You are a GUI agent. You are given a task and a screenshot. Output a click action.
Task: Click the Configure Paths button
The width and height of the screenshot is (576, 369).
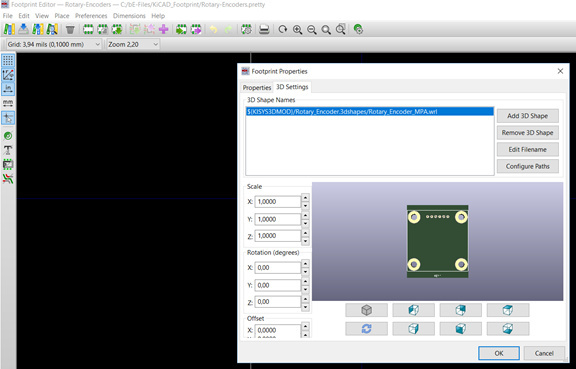click(x=528, y=166)
